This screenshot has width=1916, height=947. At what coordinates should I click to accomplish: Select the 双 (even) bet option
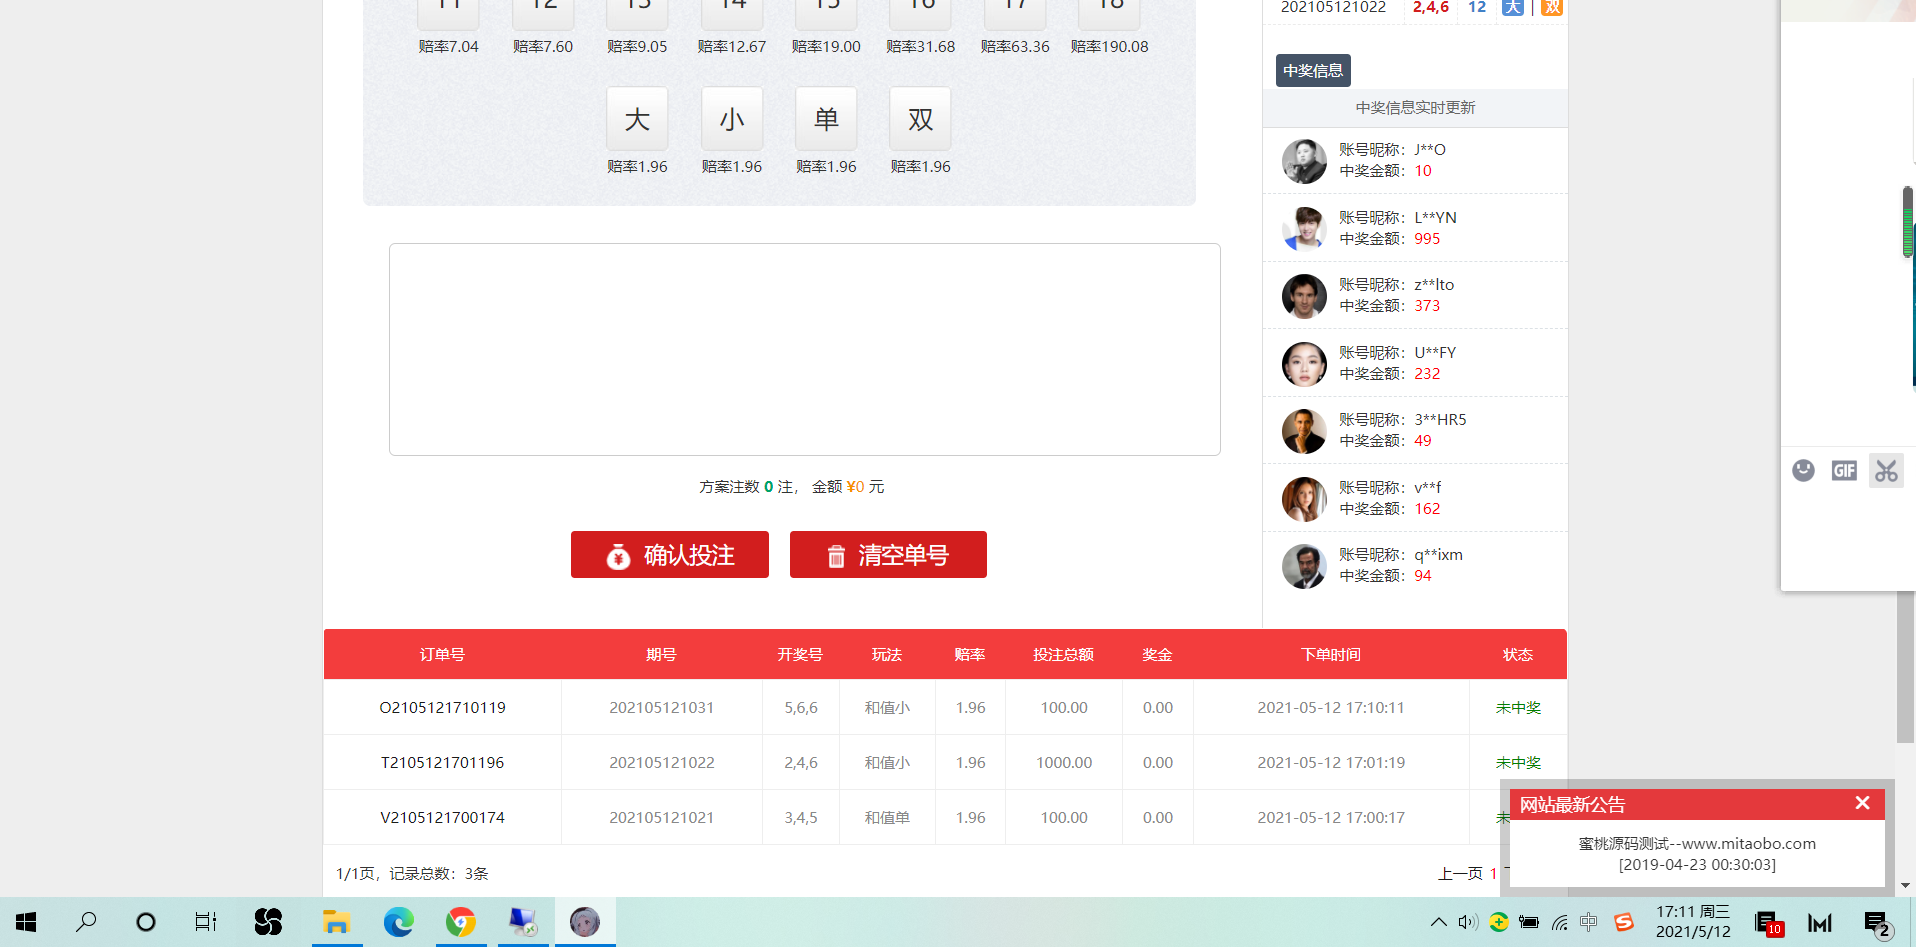pos(920,119)
